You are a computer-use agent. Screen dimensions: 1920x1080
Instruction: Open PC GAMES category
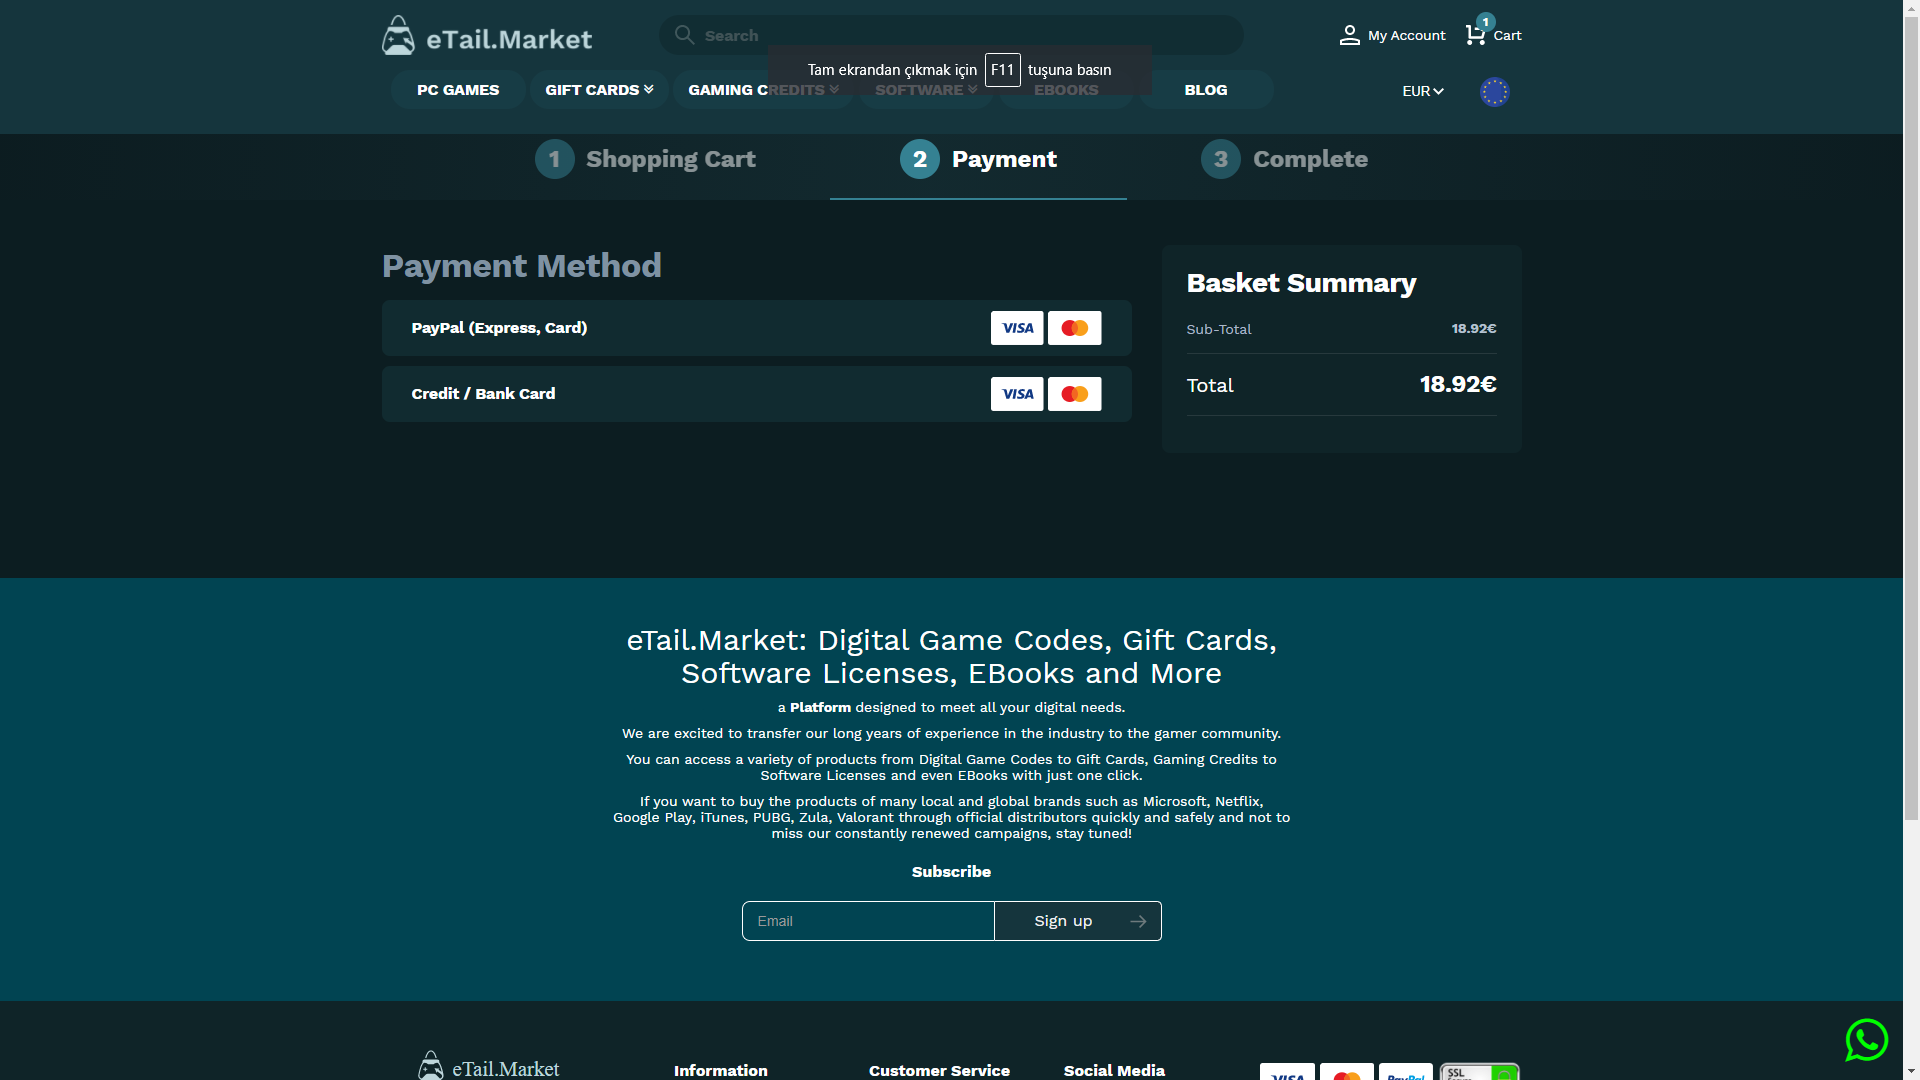pyautogui.click(x=458, y=90)
